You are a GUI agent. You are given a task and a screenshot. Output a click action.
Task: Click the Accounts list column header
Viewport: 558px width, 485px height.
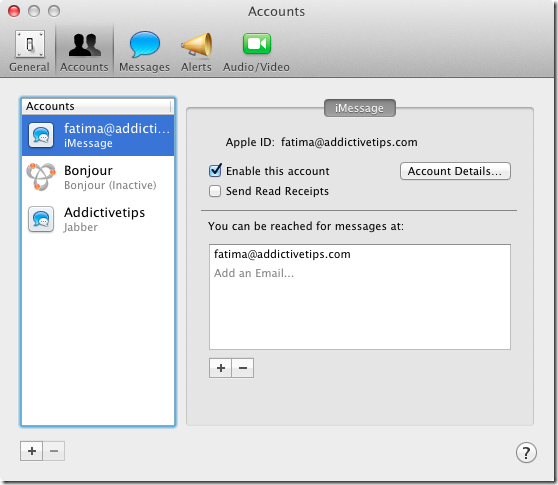pos(98,106)
